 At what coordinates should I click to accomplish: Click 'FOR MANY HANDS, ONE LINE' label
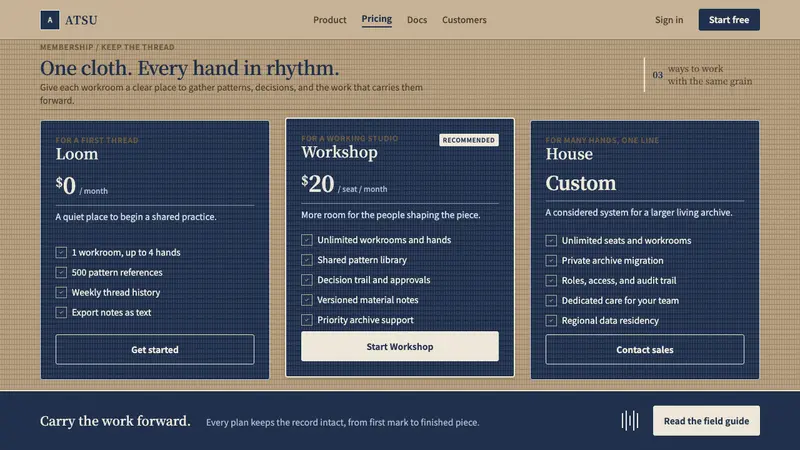coord(602,140)
